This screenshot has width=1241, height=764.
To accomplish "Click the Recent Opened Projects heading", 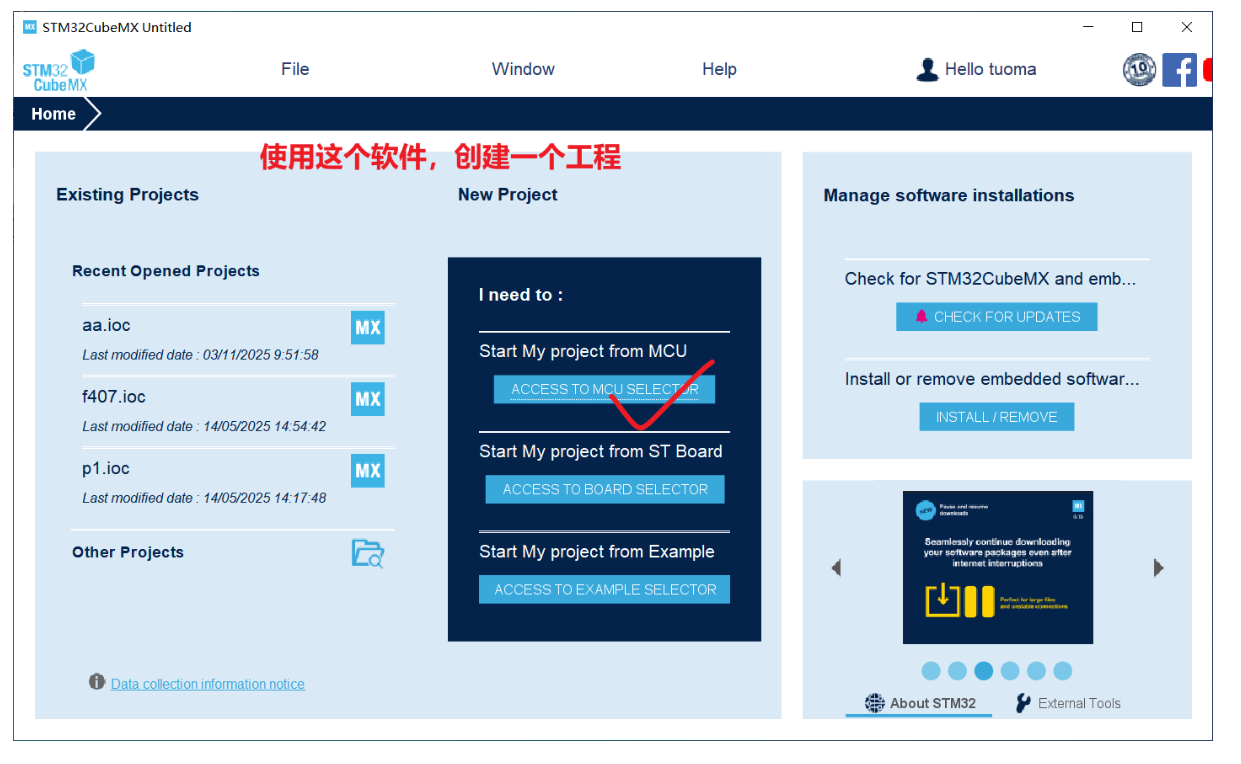I will tap(166, 271).
